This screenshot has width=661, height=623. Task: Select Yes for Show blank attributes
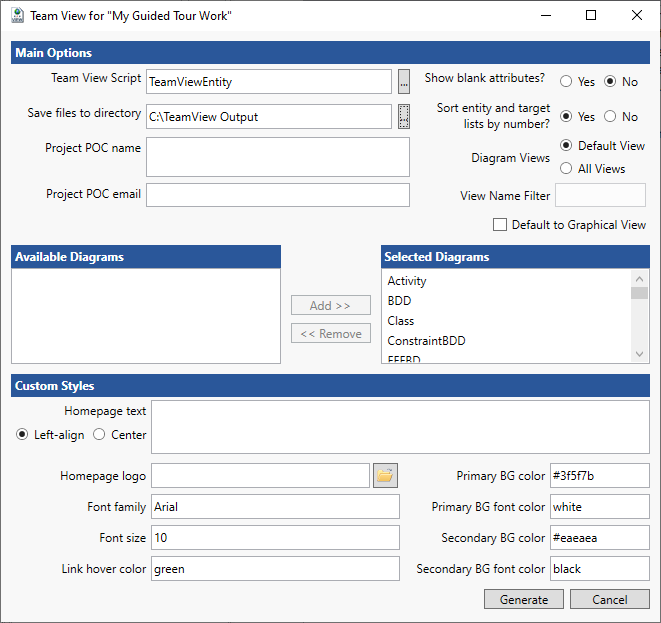(566, 82)
